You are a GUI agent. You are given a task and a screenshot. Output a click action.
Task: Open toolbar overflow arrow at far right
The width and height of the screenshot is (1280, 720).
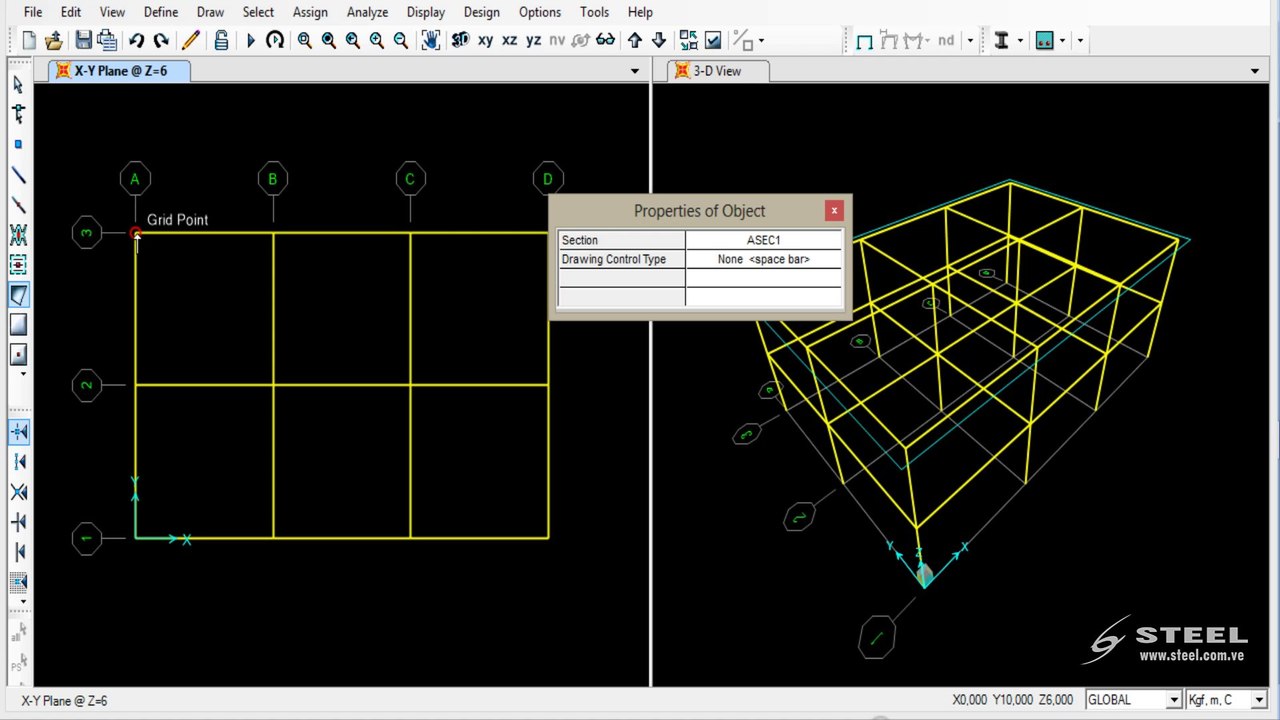point(1080,41)
